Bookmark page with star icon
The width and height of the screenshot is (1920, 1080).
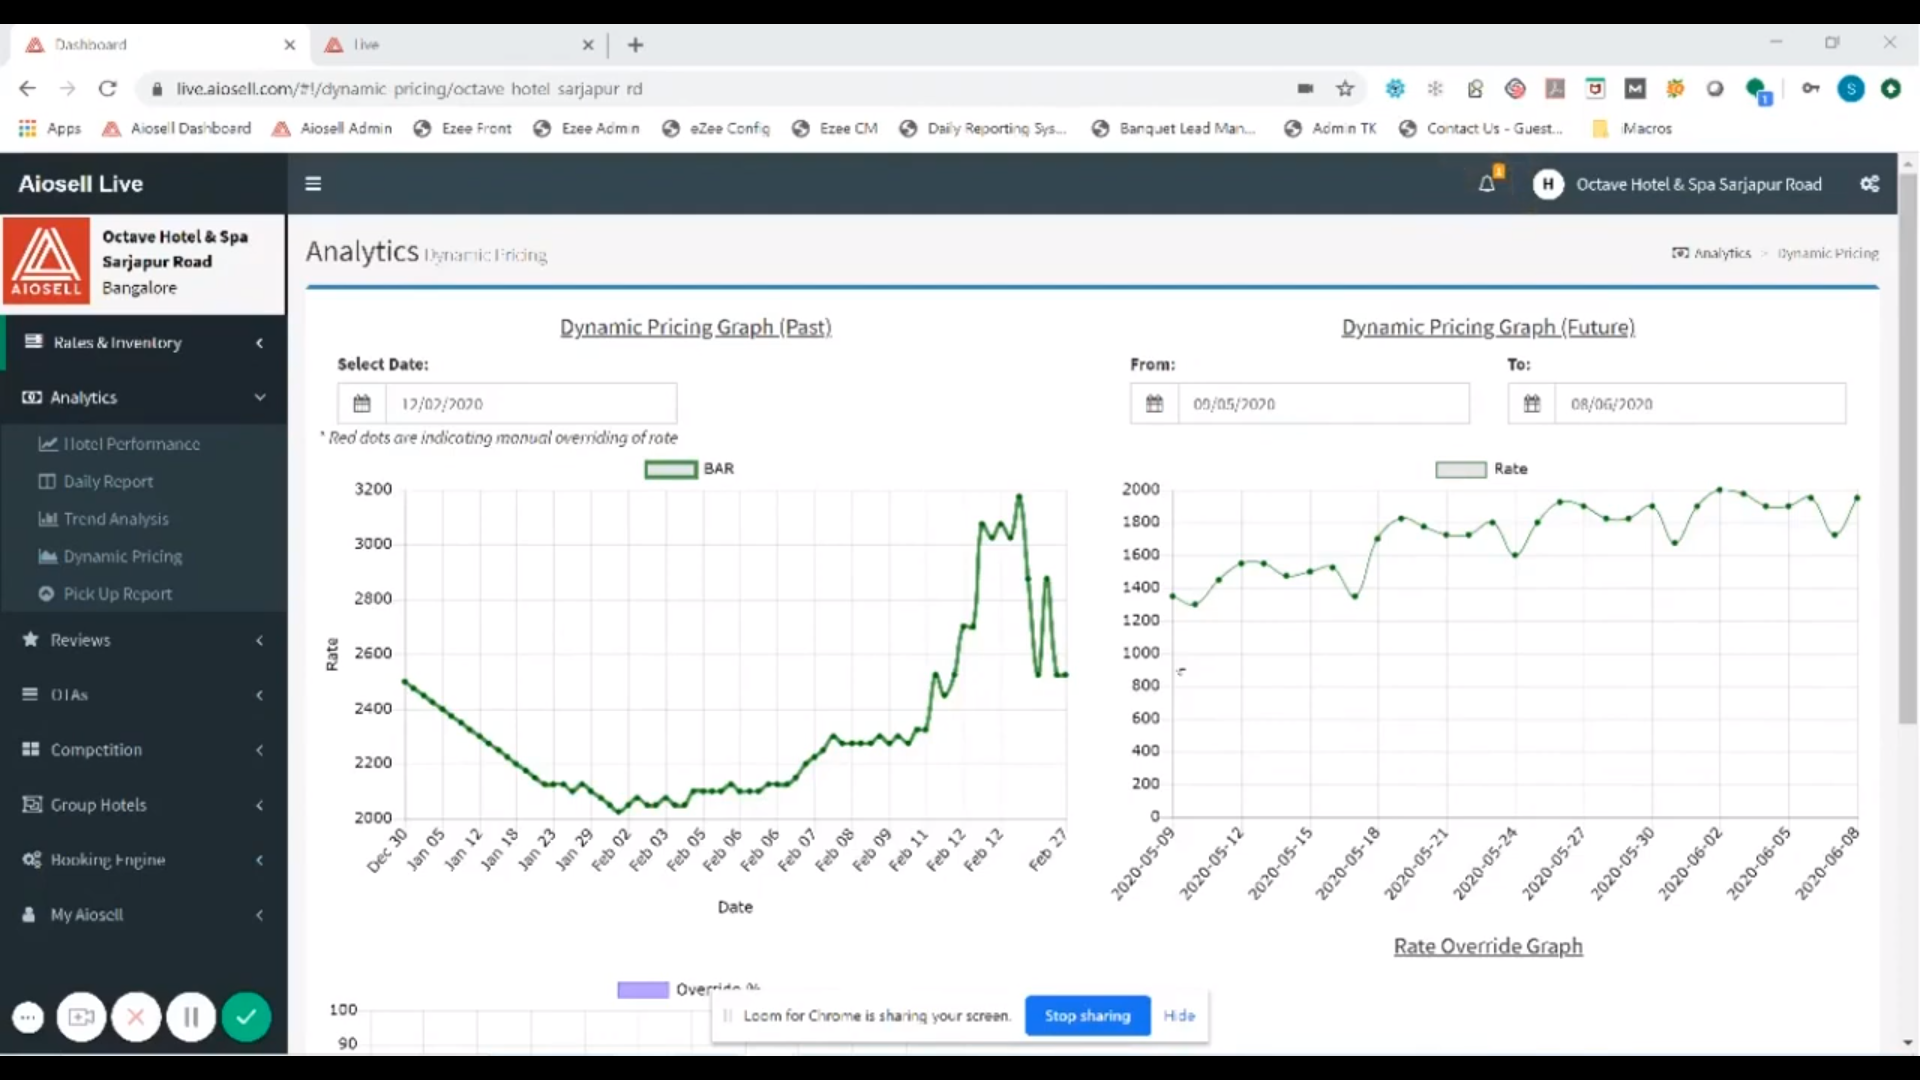1345,89
